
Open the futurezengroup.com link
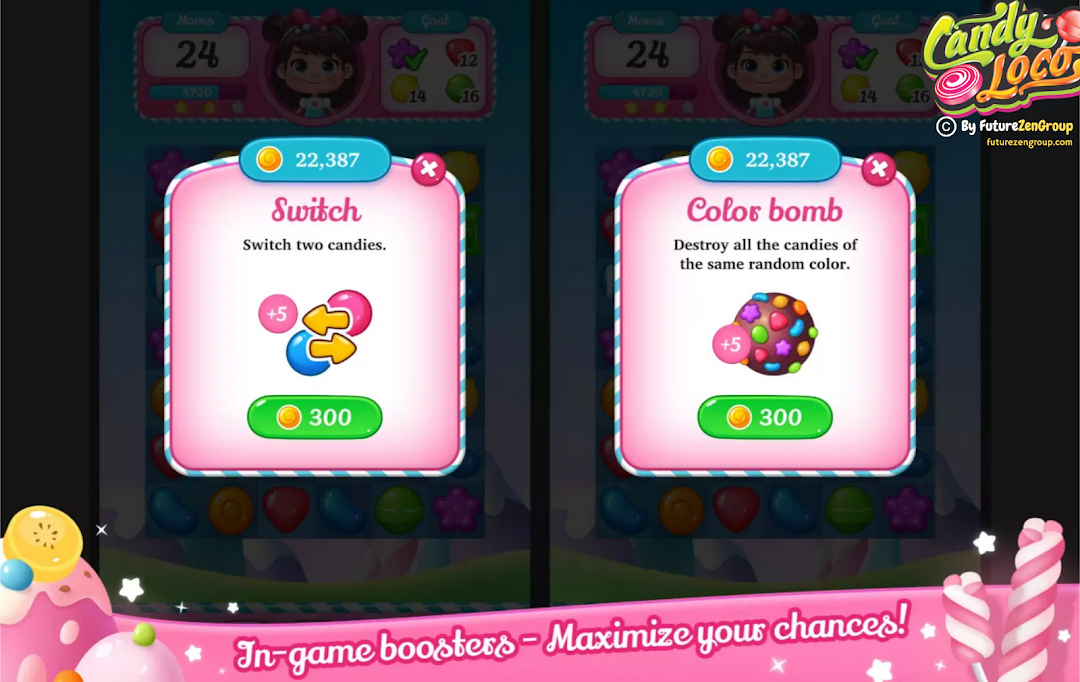(x=1029, y=143)
